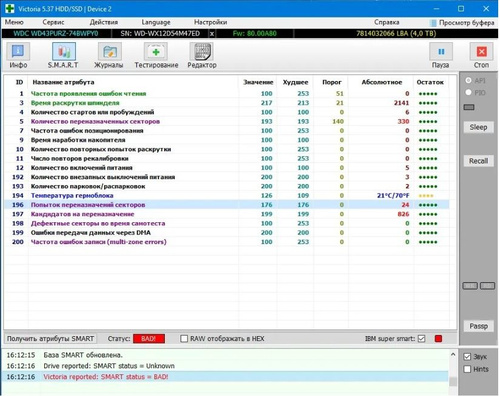Screen dimensions: 500x396
Task: Open the Настройки menu
Action: point(210,22)
